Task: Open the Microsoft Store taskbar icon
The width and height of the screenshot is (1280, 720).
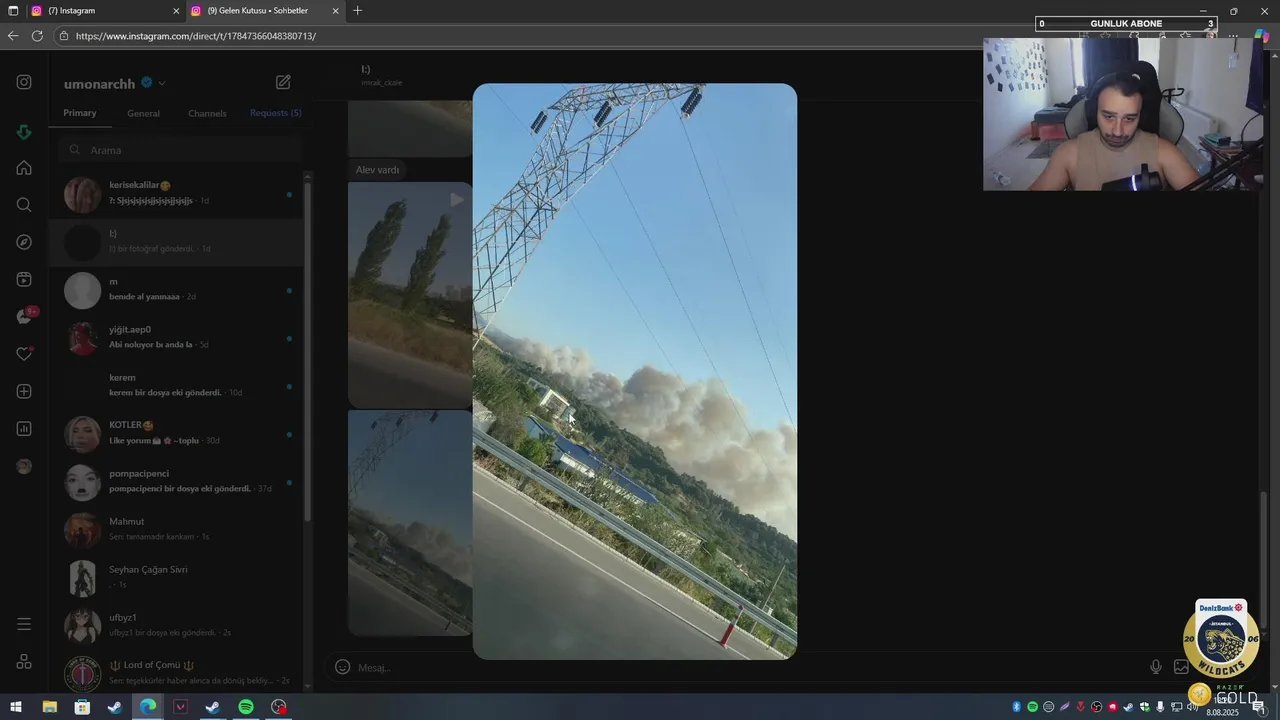Action: click(x=82, y=707)
